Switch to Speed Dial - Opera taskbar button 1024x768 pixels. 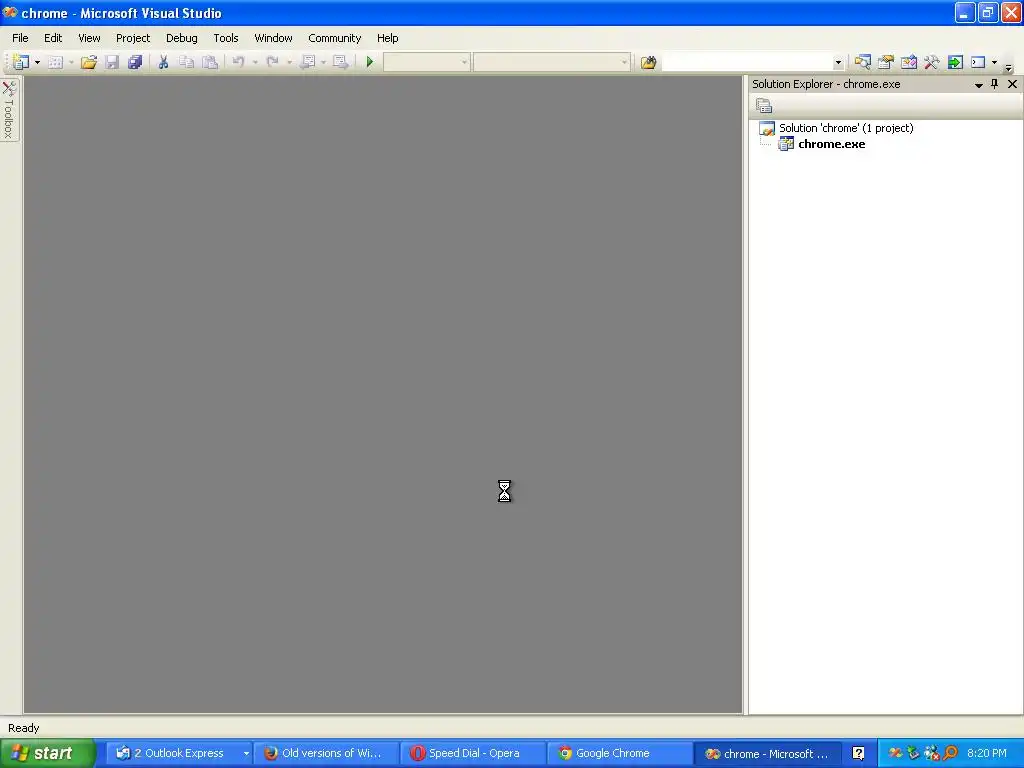coord(473,753)
